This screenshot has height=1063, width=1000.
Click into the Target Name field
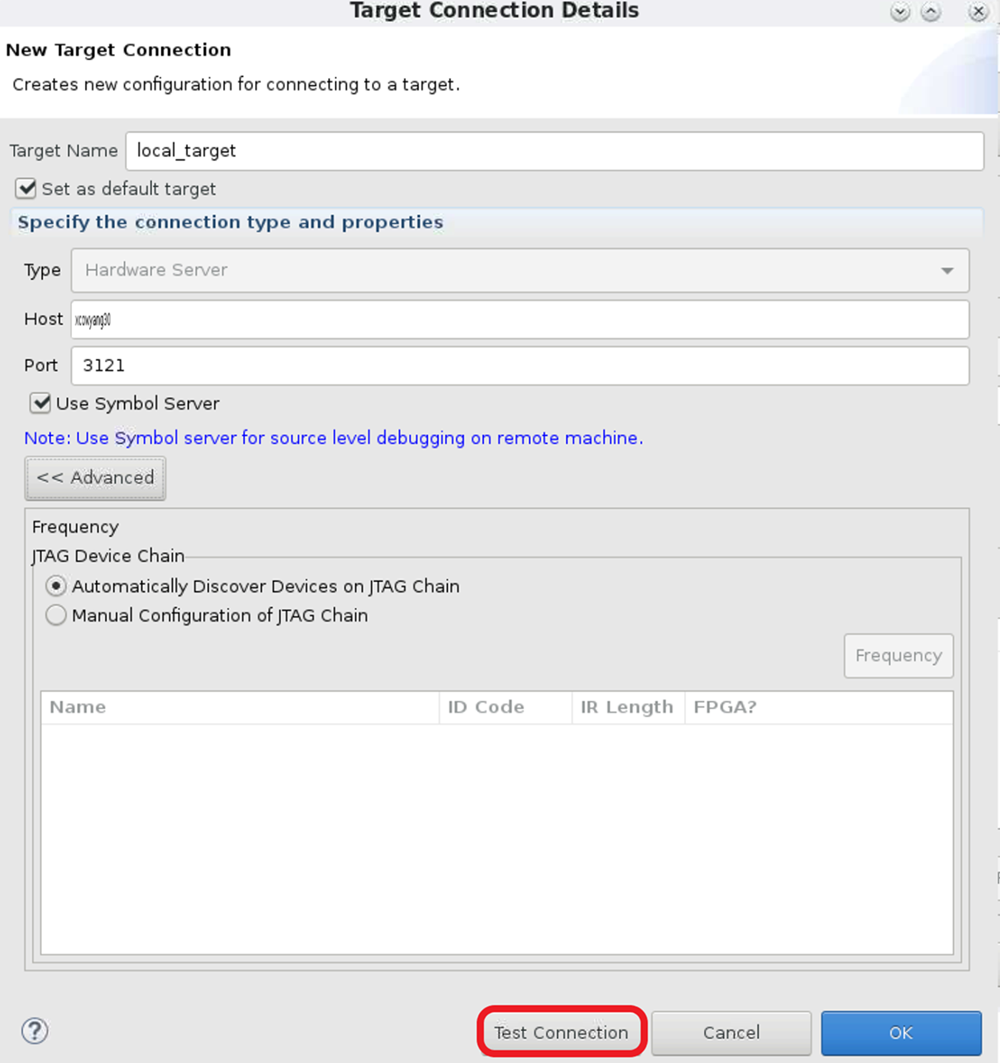[554, 151]
